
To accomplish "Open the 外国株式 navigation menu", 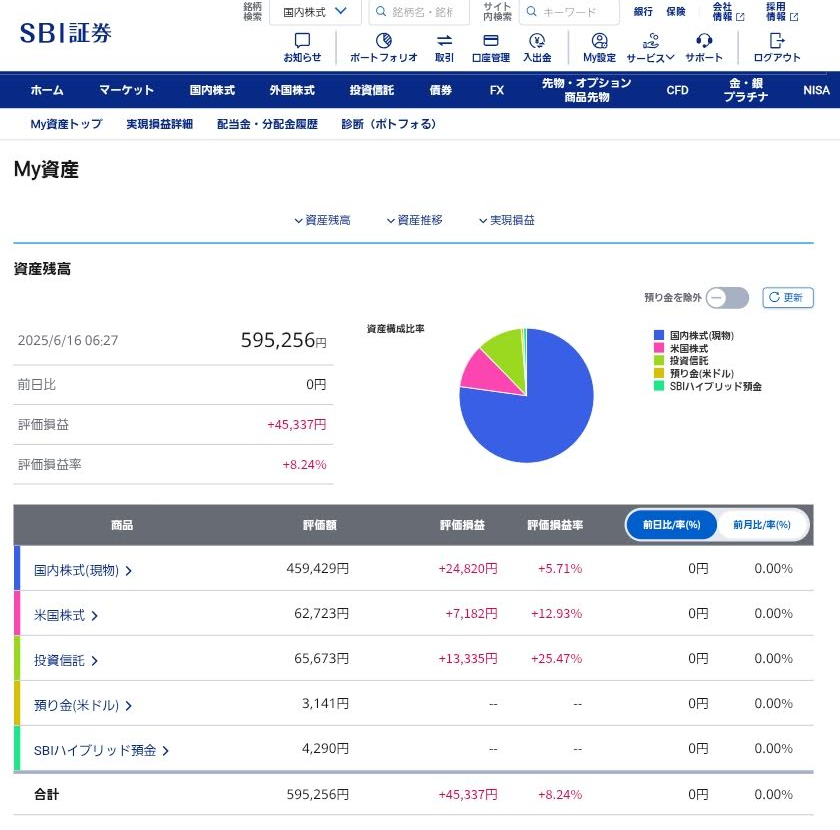I will (292, 90).
